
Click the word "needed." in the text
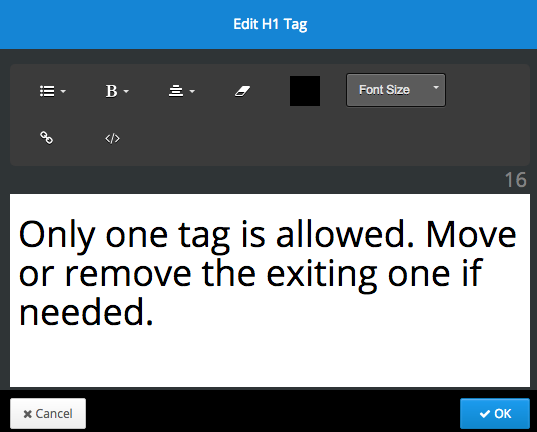point(86,312)
